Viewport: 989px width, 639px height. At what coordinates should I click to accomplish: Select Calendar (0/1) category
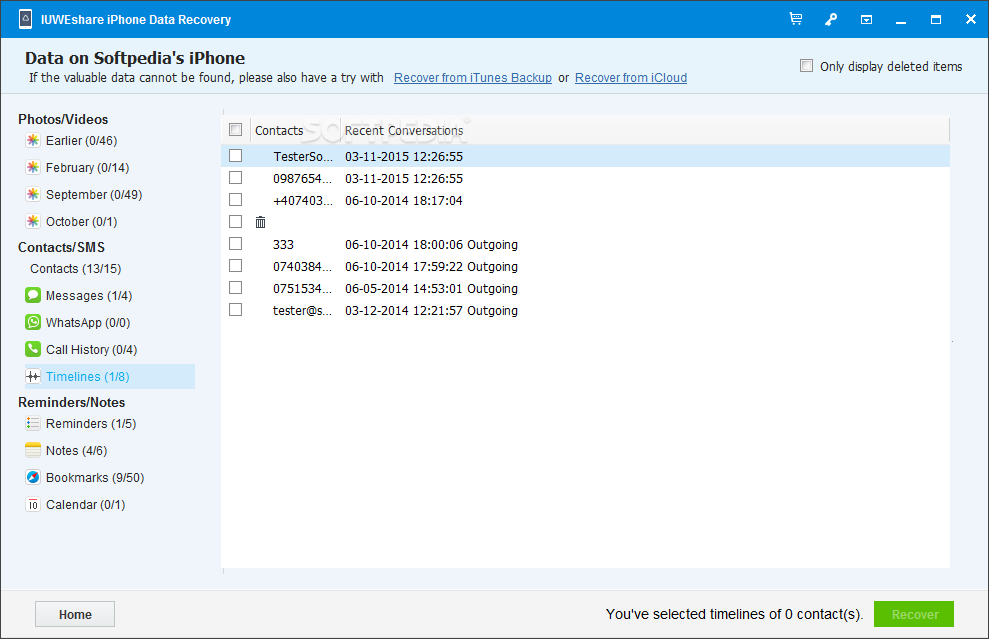pos(86,505)
